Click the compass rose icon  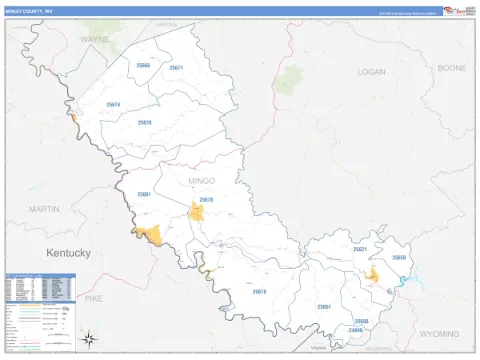tap(89, 339)
